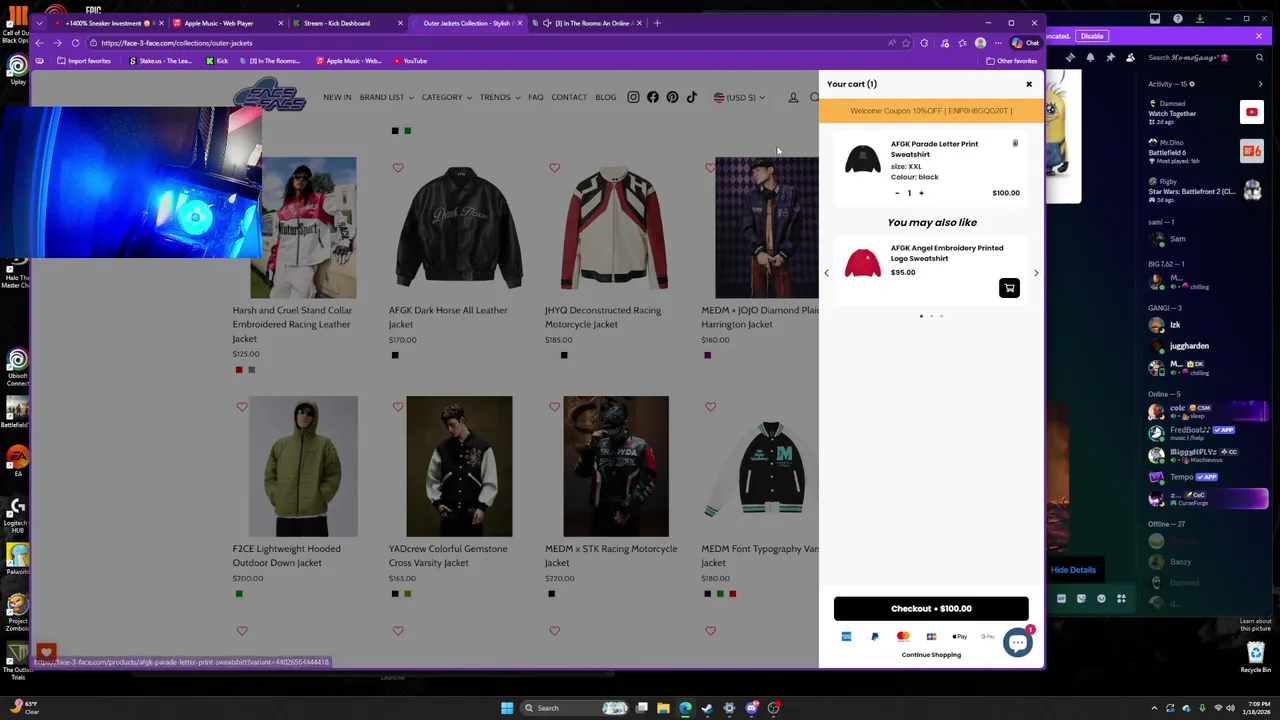
Task: Show previous suggested product in cart carousel
Action: coord(826,273)
